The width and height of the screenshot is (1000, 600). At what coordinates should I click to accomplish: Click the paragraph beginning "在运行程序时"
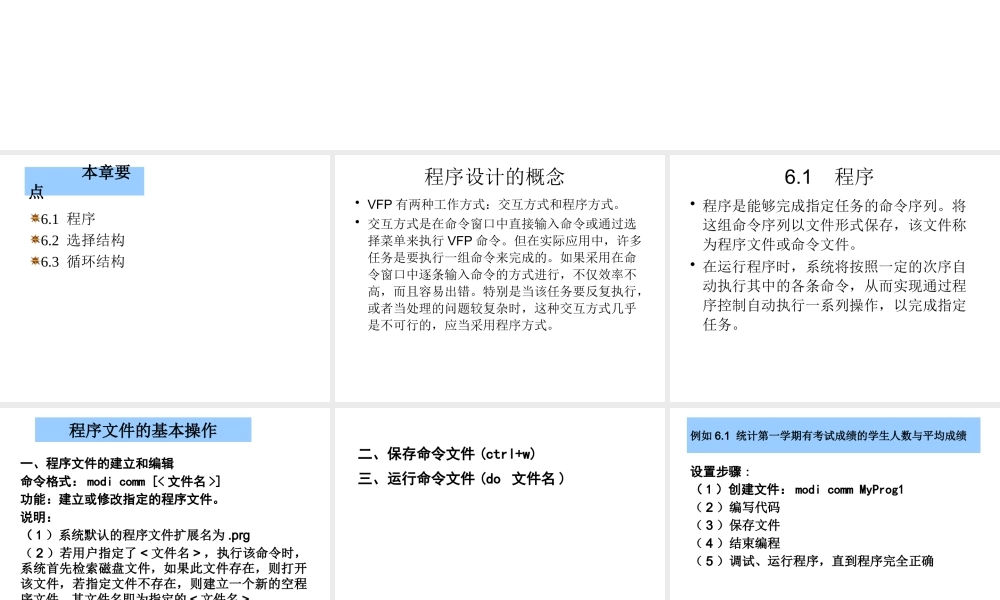coord(834,295)
